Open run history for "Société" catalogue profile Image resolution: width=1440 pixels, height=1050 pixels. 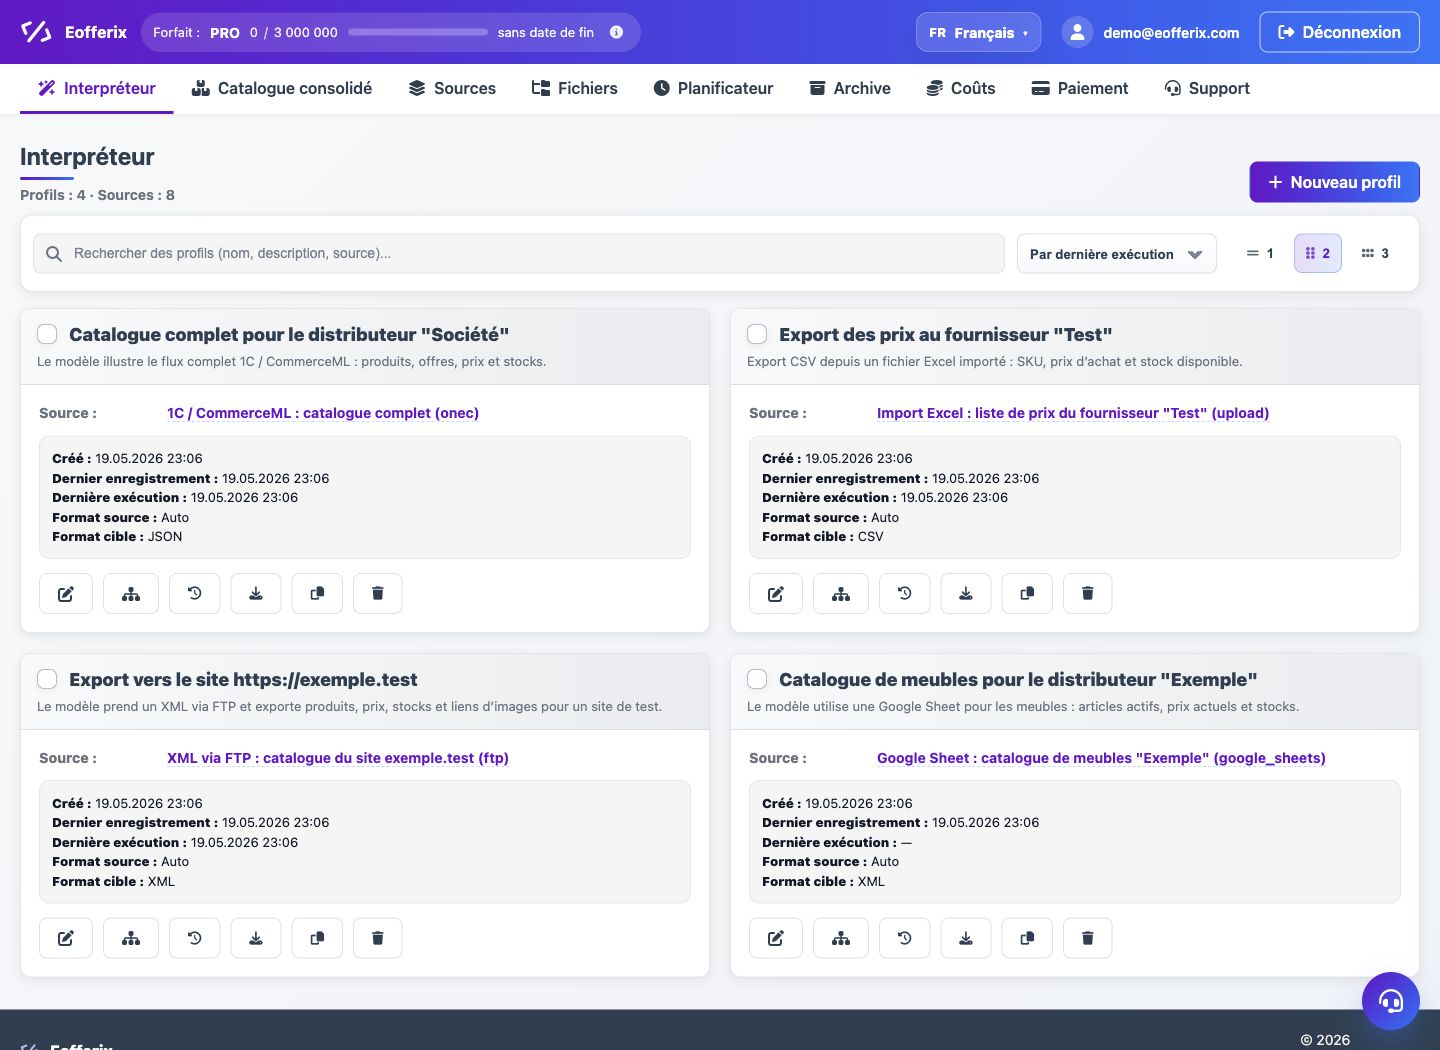(x=195, y=593)
